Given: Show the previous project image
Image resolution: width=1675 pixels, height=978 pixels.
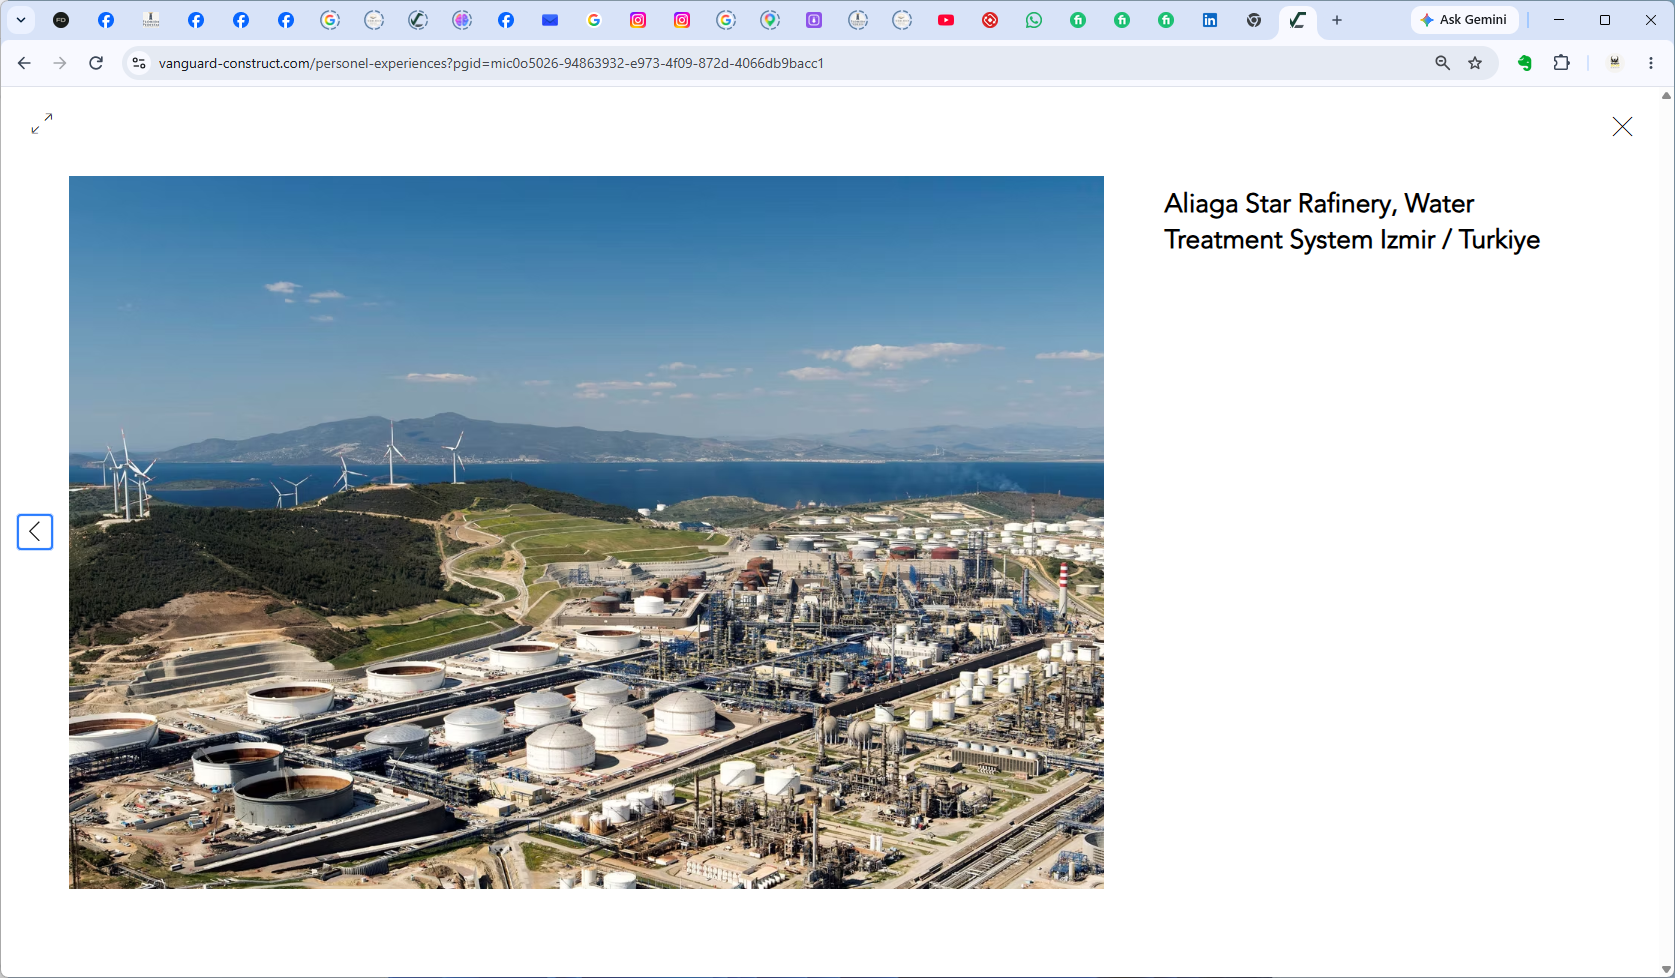Looking at the screenshot, I should [35, 532].
